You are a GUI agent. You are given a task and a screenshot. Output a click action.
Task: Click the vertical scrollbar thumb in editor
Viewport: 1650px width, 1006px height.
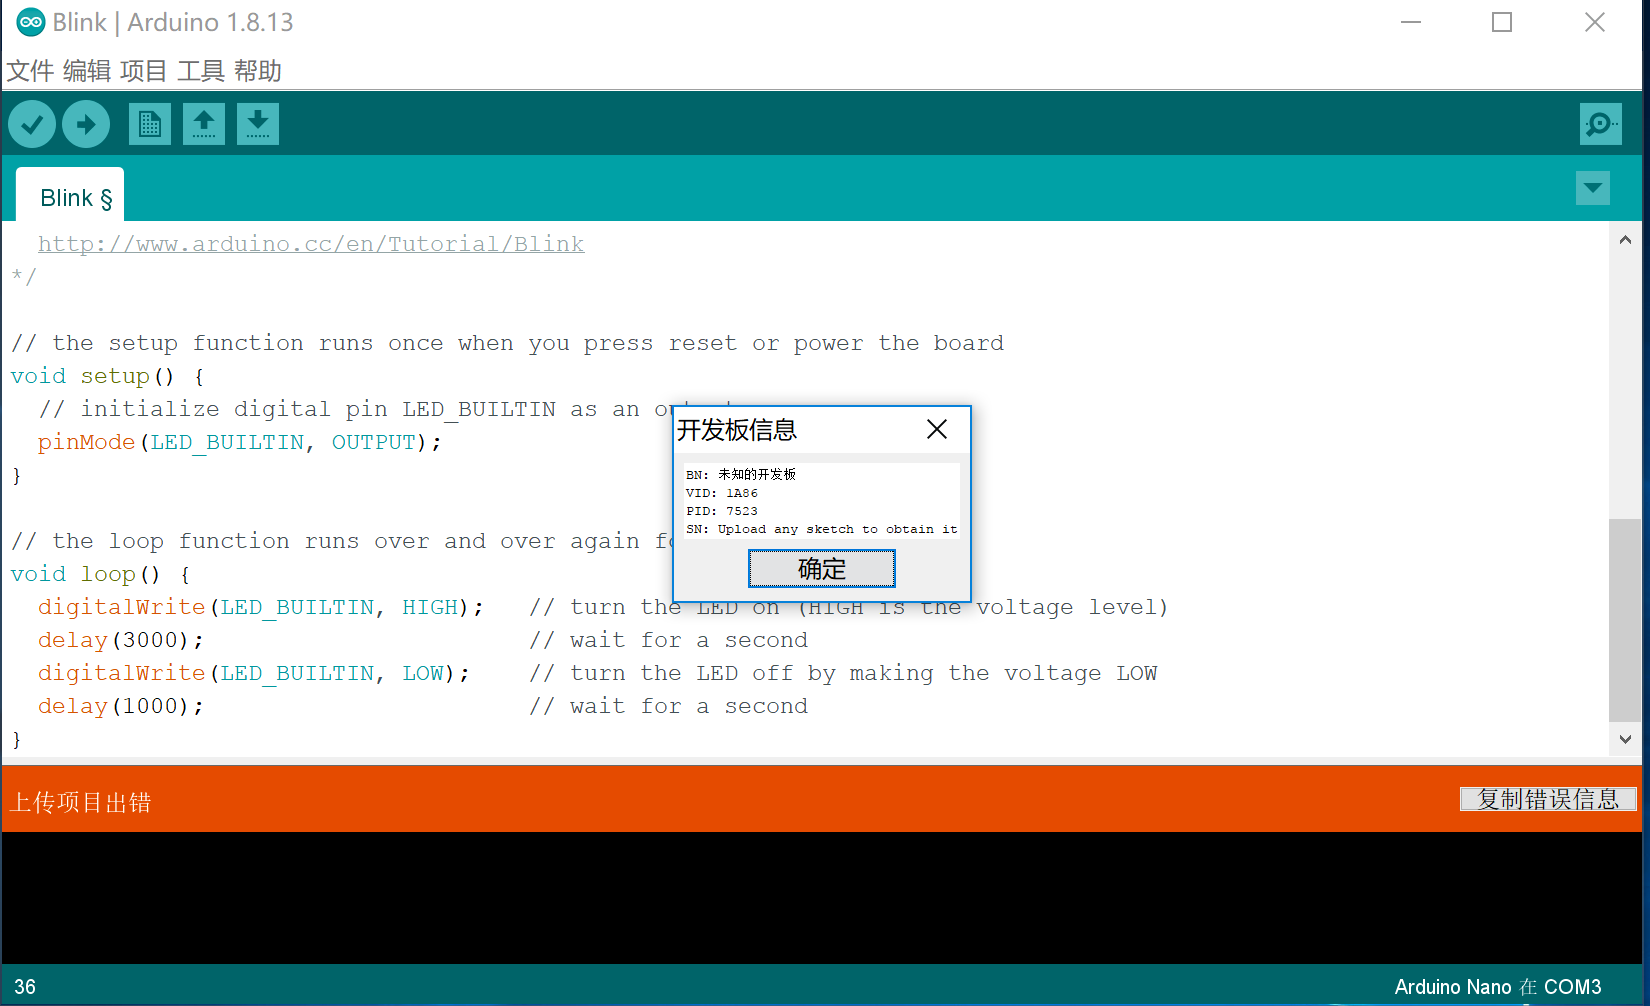[x=1625, y=620]
